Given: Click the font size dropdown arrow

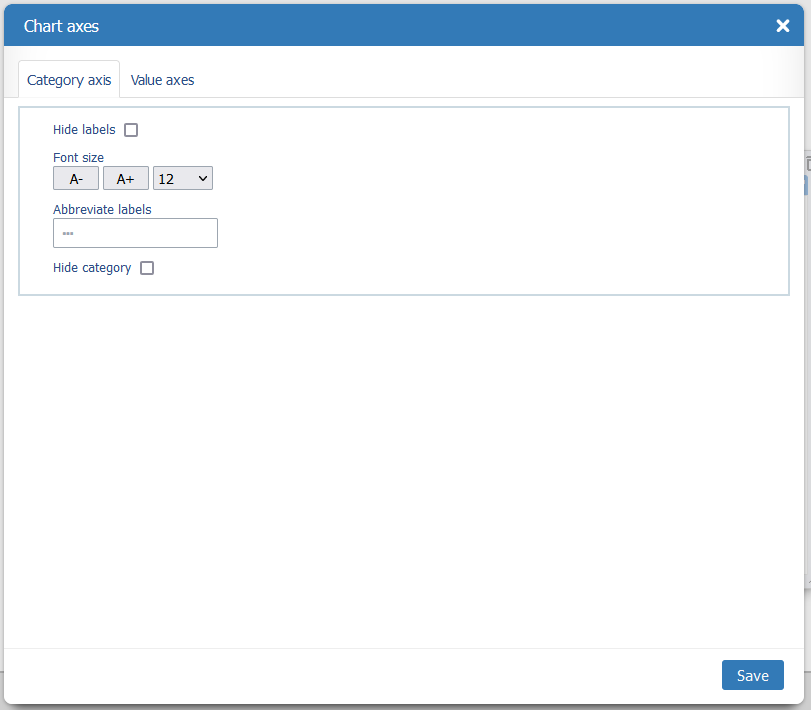Looking at the screenshot, I should coord(203,179).
